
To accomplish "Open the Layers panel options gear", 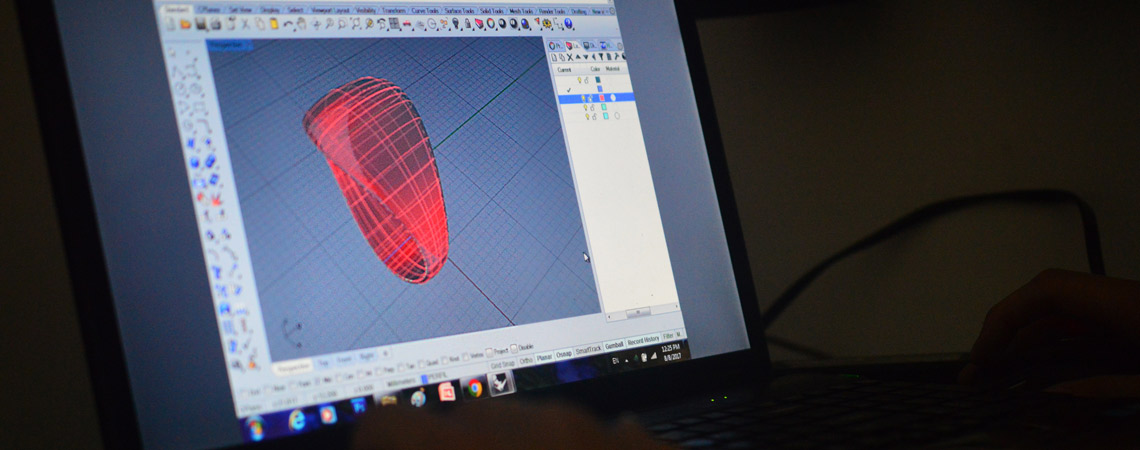I will click(x=619, y=47).
